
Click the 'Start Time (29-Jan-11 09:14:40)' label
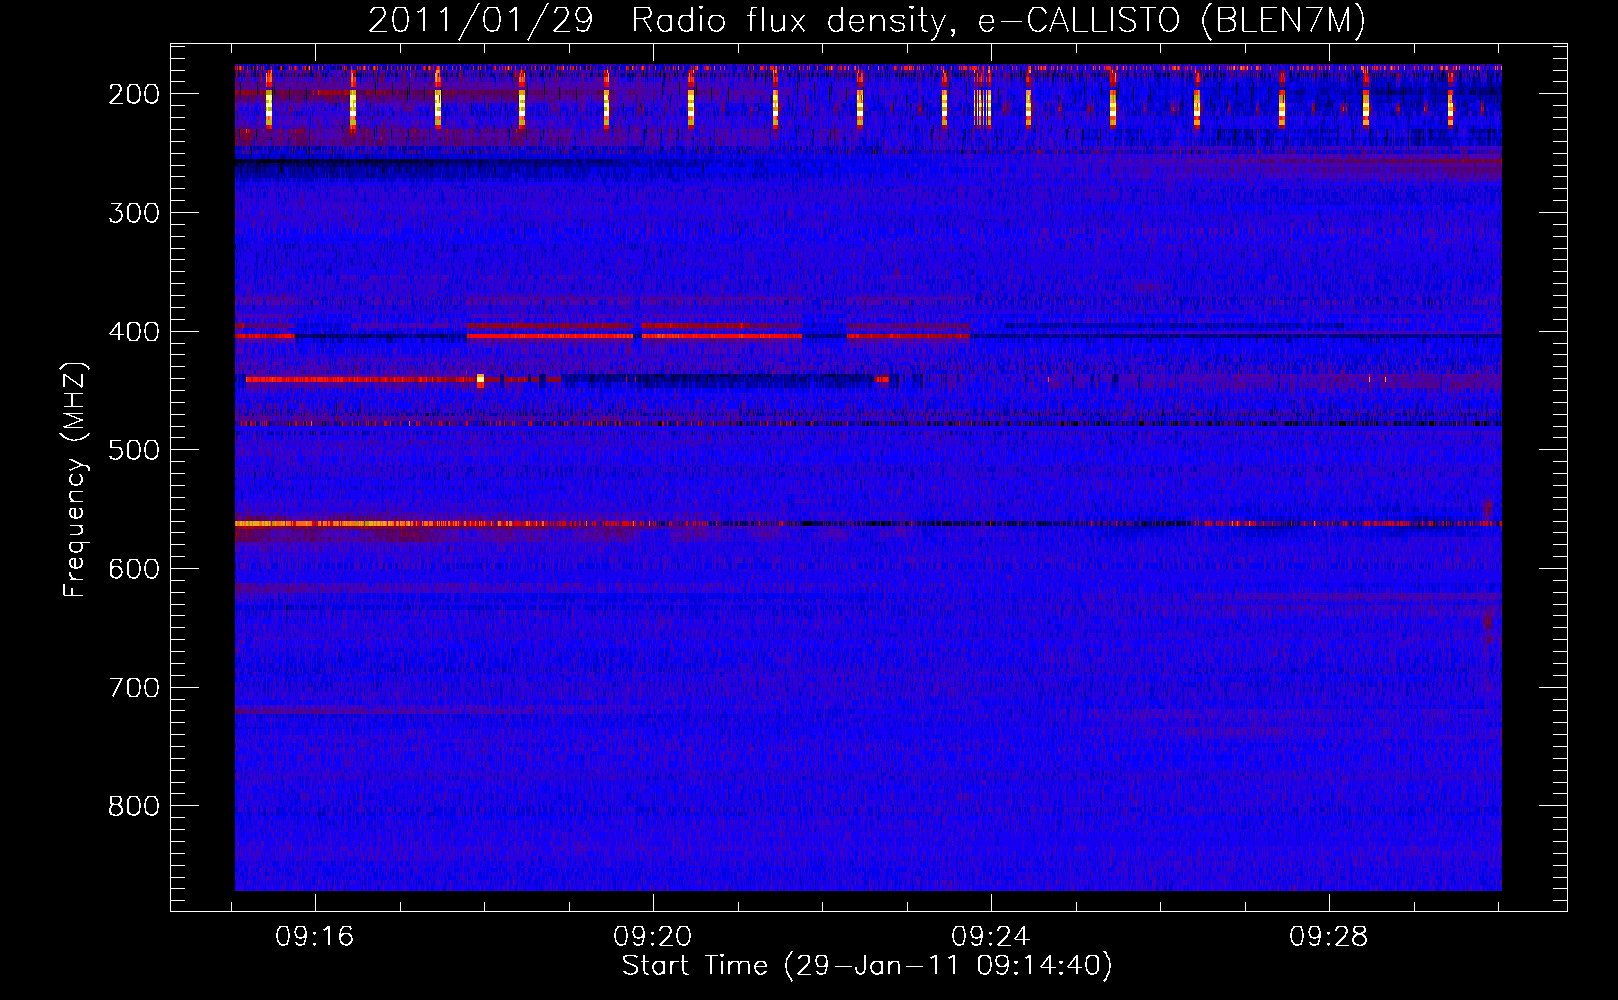point(867,966)
